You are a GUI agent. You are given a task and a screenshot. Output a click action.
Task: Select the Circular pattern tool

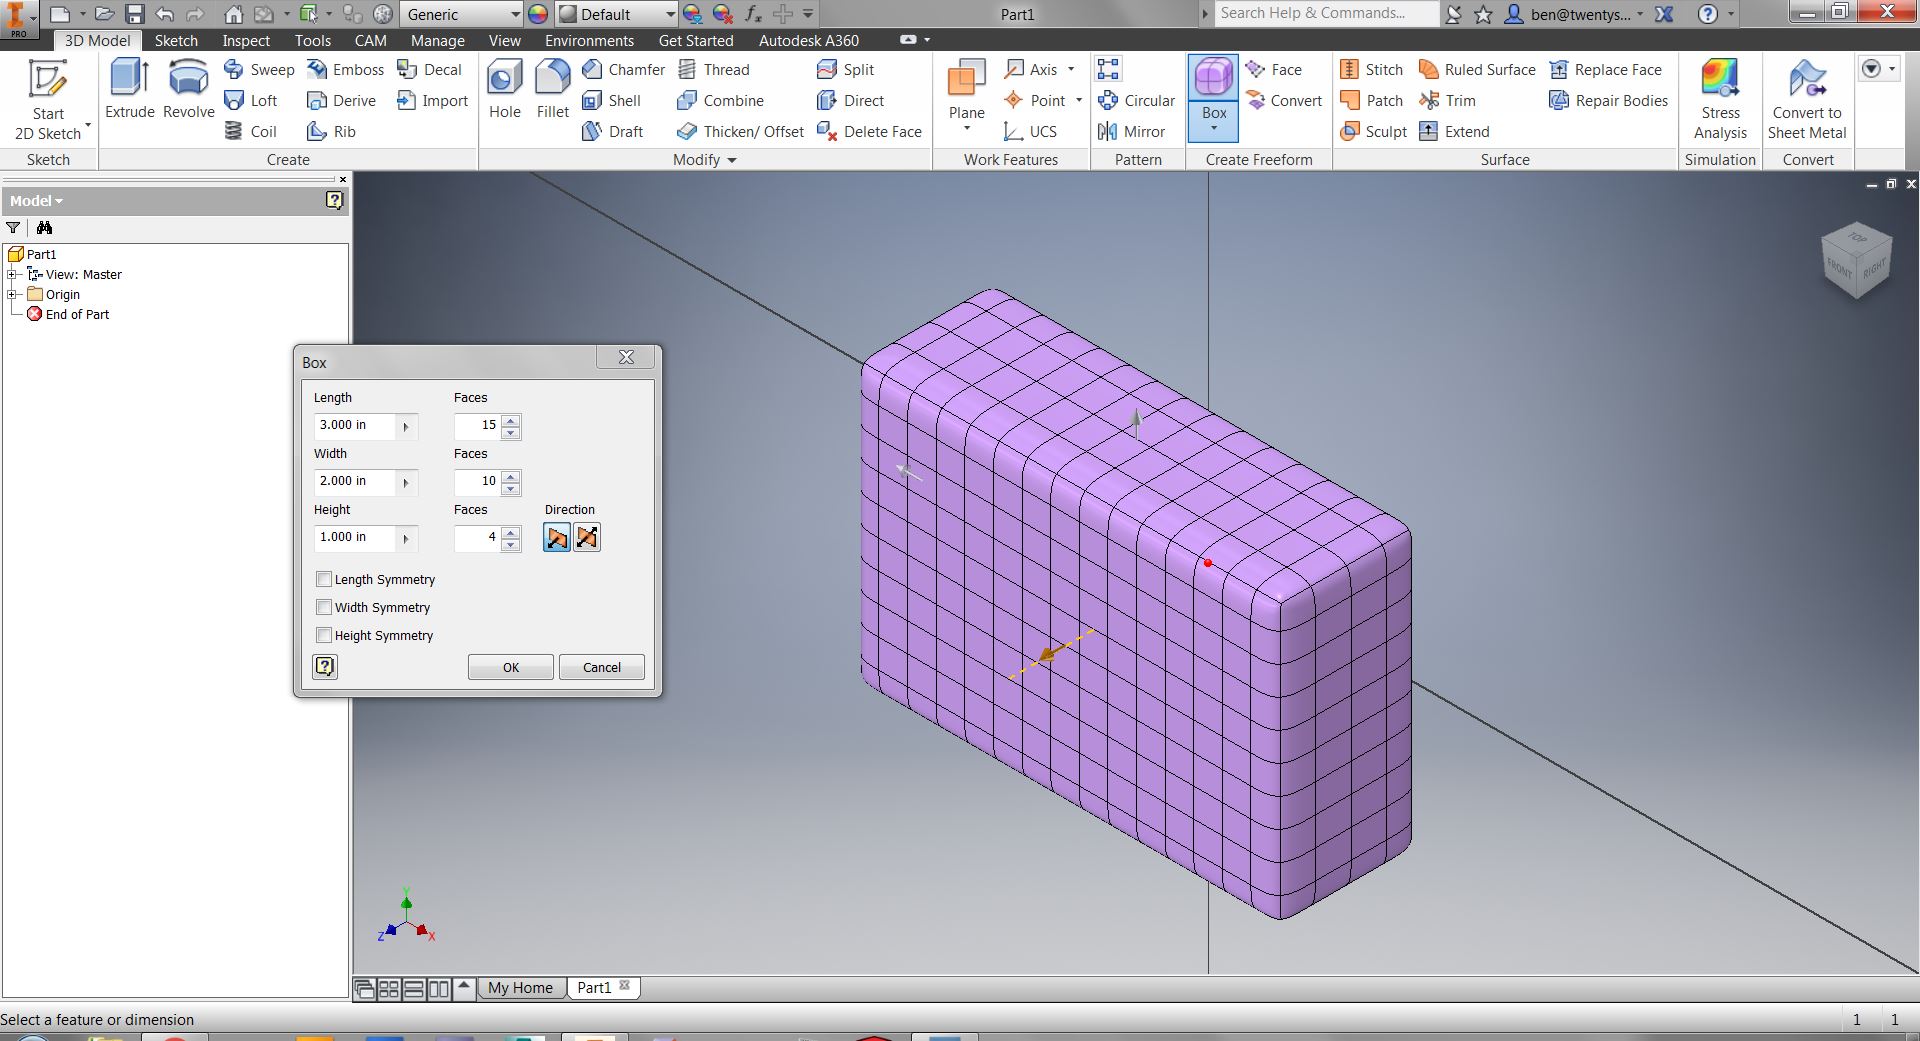coord(1135,100)
